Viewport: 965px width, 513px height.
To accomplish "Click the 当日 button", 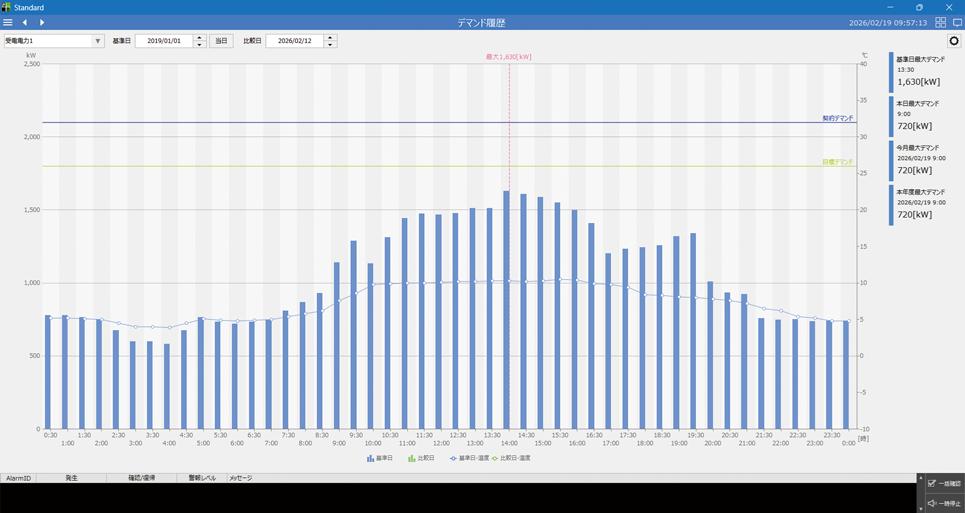I will coord(221,41).
